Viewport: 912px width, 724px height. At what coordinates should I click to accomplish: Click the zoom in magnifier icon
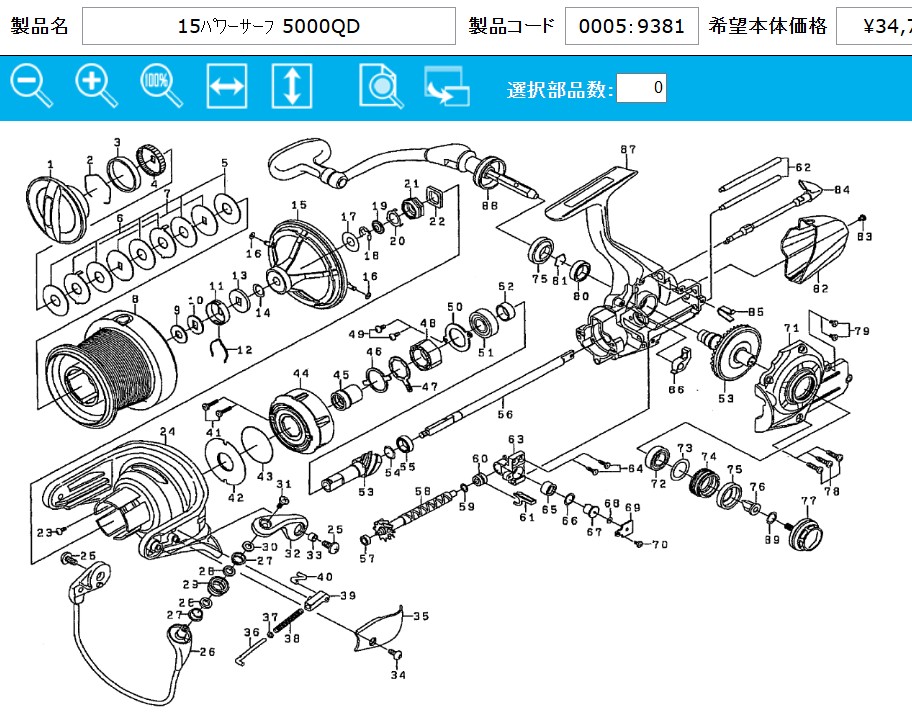pos(97,86)
